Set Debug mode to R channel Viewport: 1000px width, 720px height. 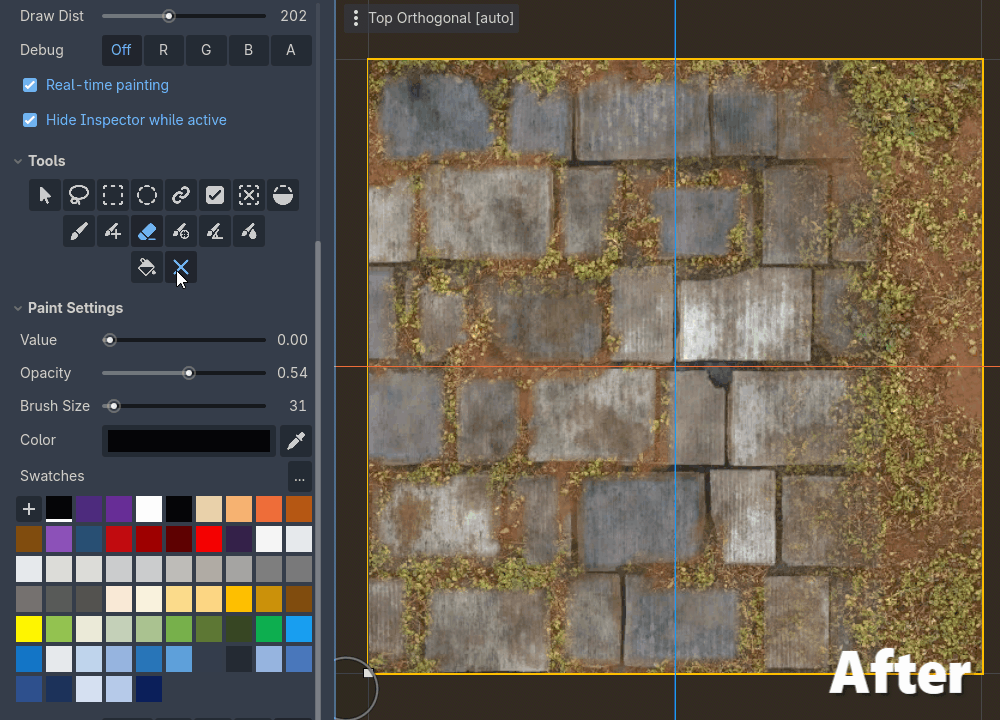point(163,50)
